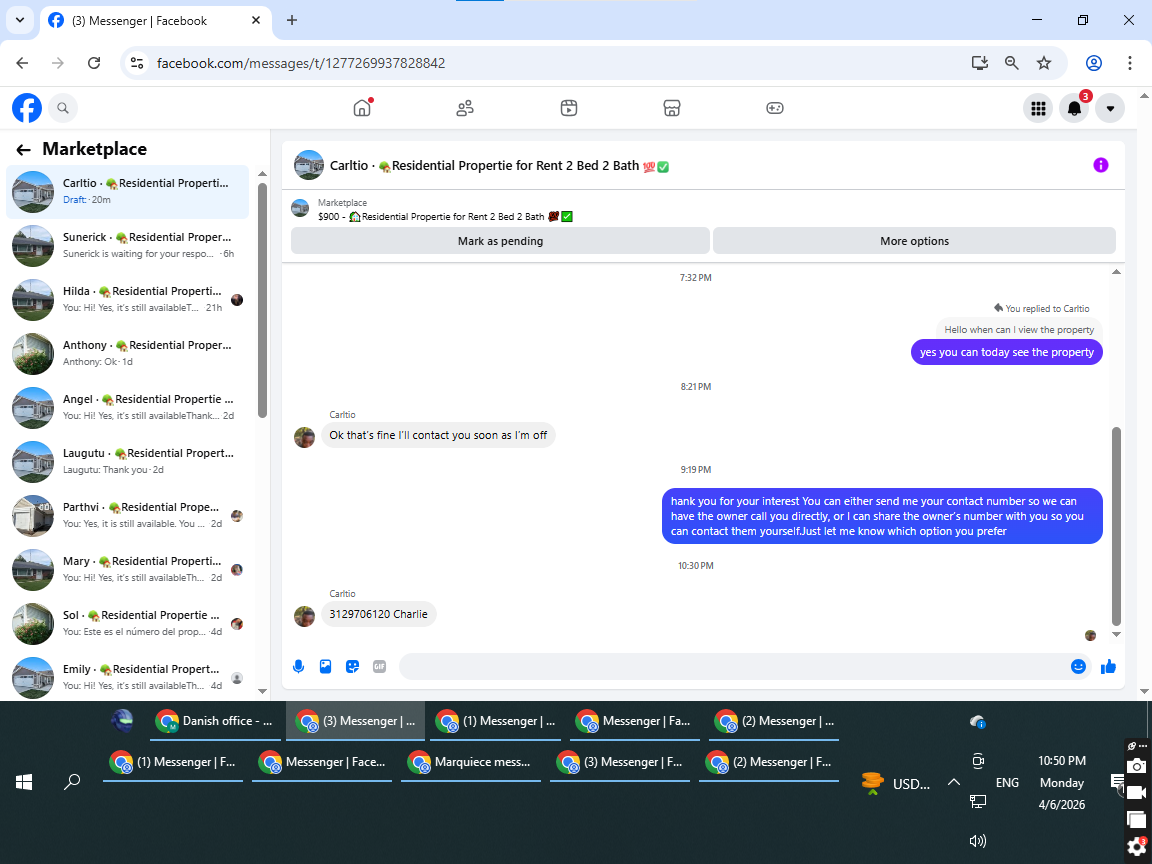
Task: Open Video/Watch icon in top nav
Action: 569,108
